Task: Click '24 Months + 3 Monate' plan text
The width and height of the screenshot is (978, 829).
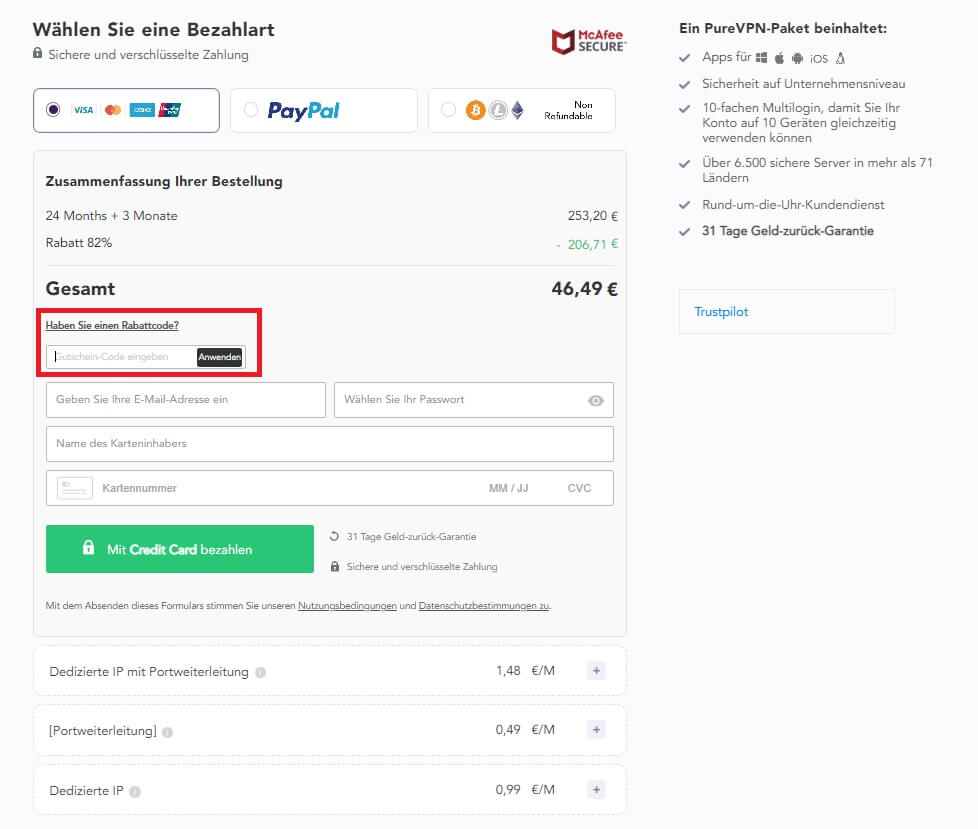Action: click(x=112, y=216)
